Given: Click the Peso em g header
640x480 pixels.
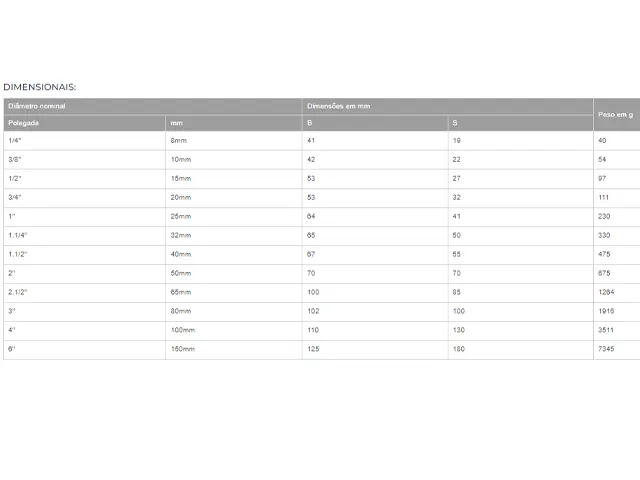Looking at the screenshot, I should [617, 115].
